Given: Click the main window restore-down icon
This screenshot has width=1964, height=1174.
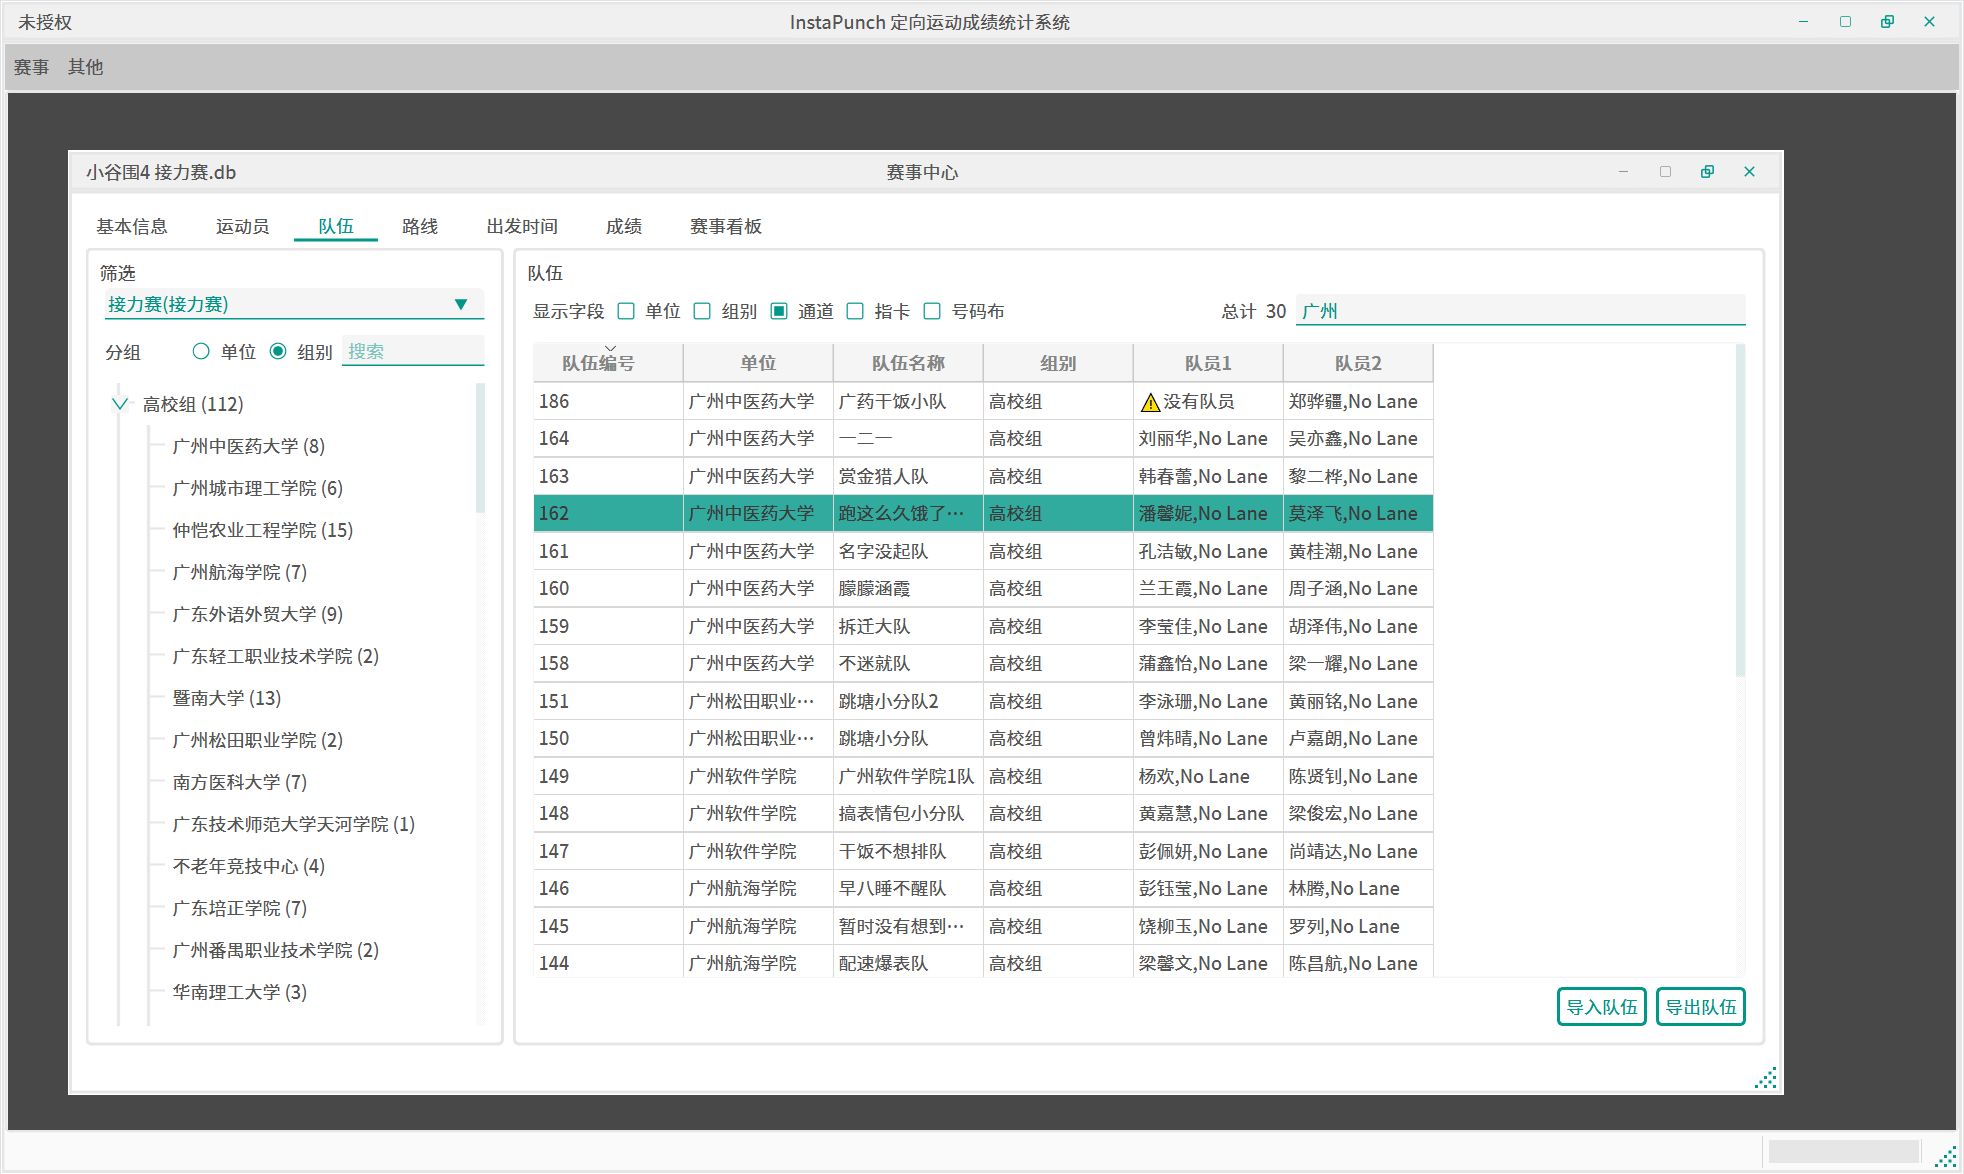Looking at the screenshot, I should tap(1887, 22).
